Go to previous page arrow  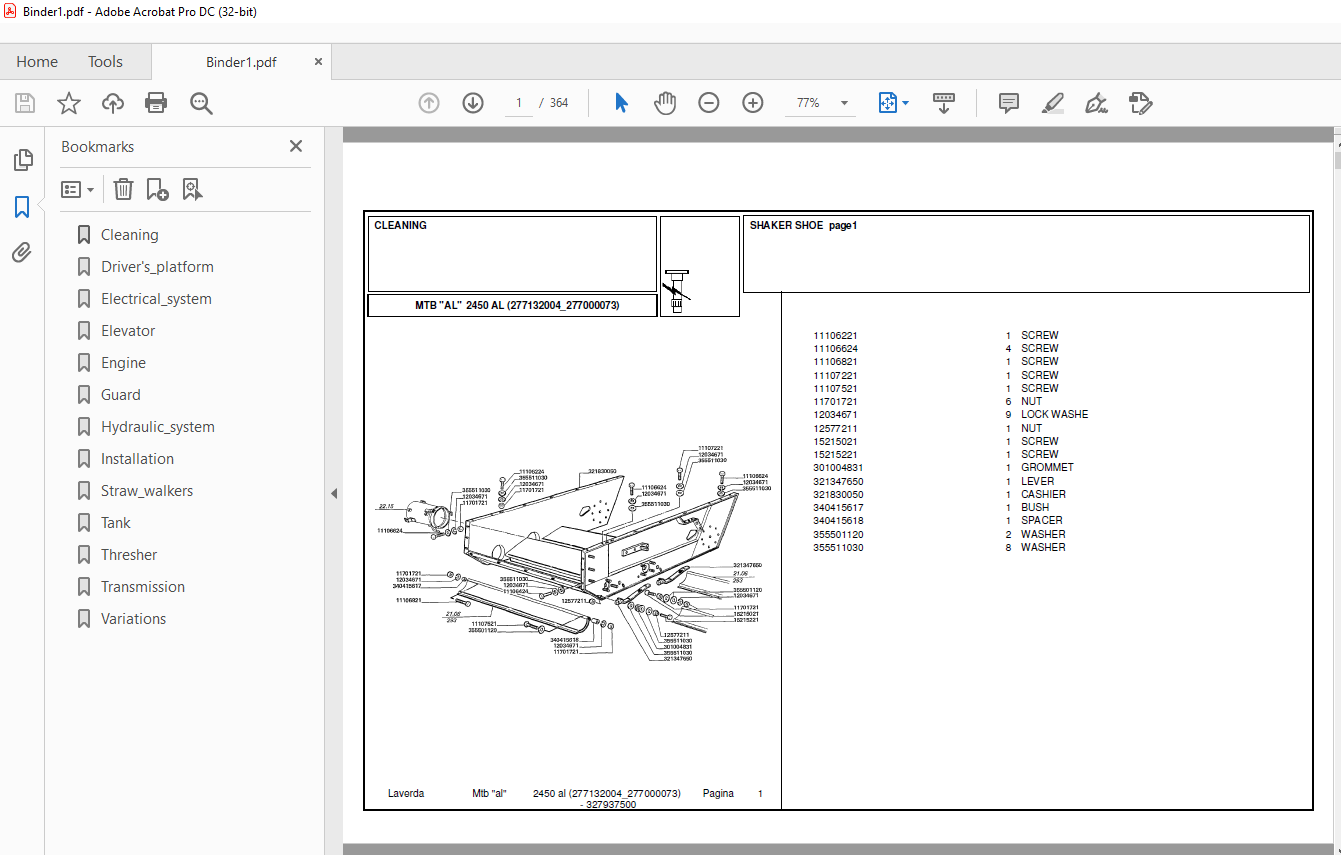click(429, 103)
